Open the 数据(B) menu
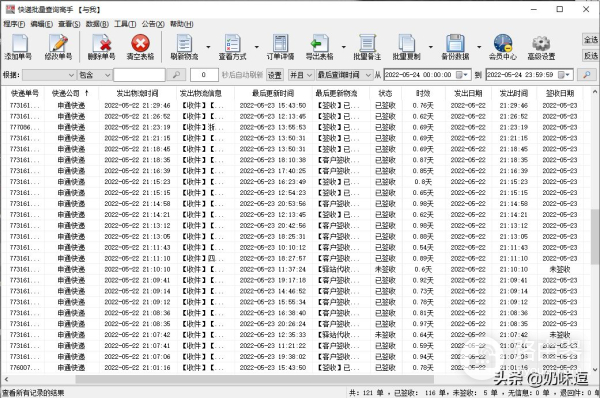This screenshot has width=600, height=398. tap(97, 24)
